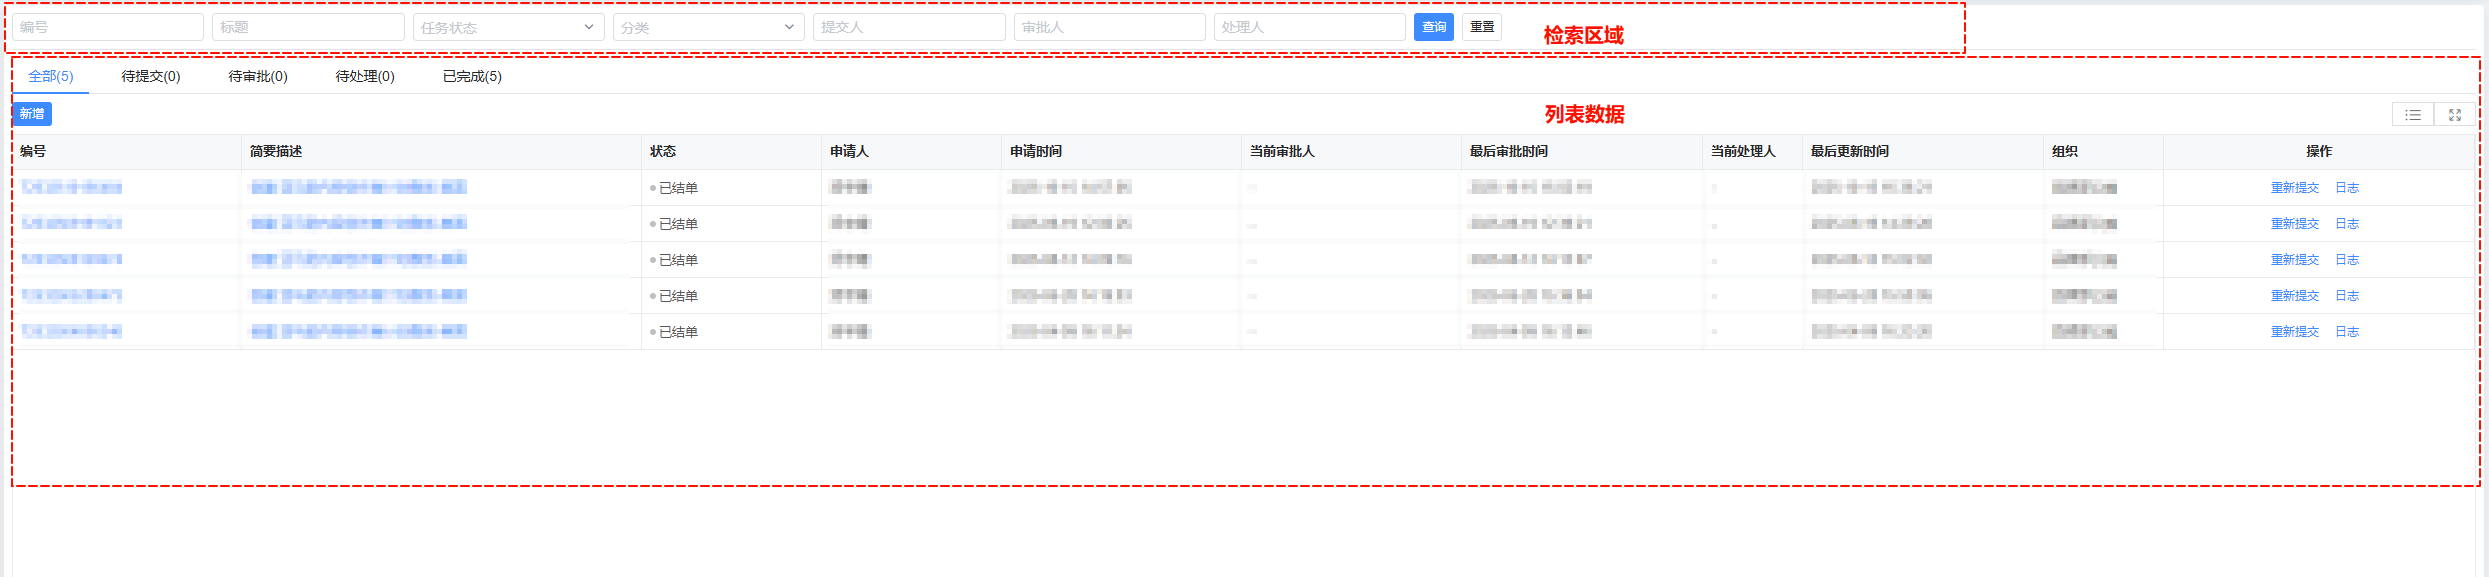This screenshot has width=2489, height=577.
Task: Open the 任务状态 dropdown
Action: pos(507,27)
